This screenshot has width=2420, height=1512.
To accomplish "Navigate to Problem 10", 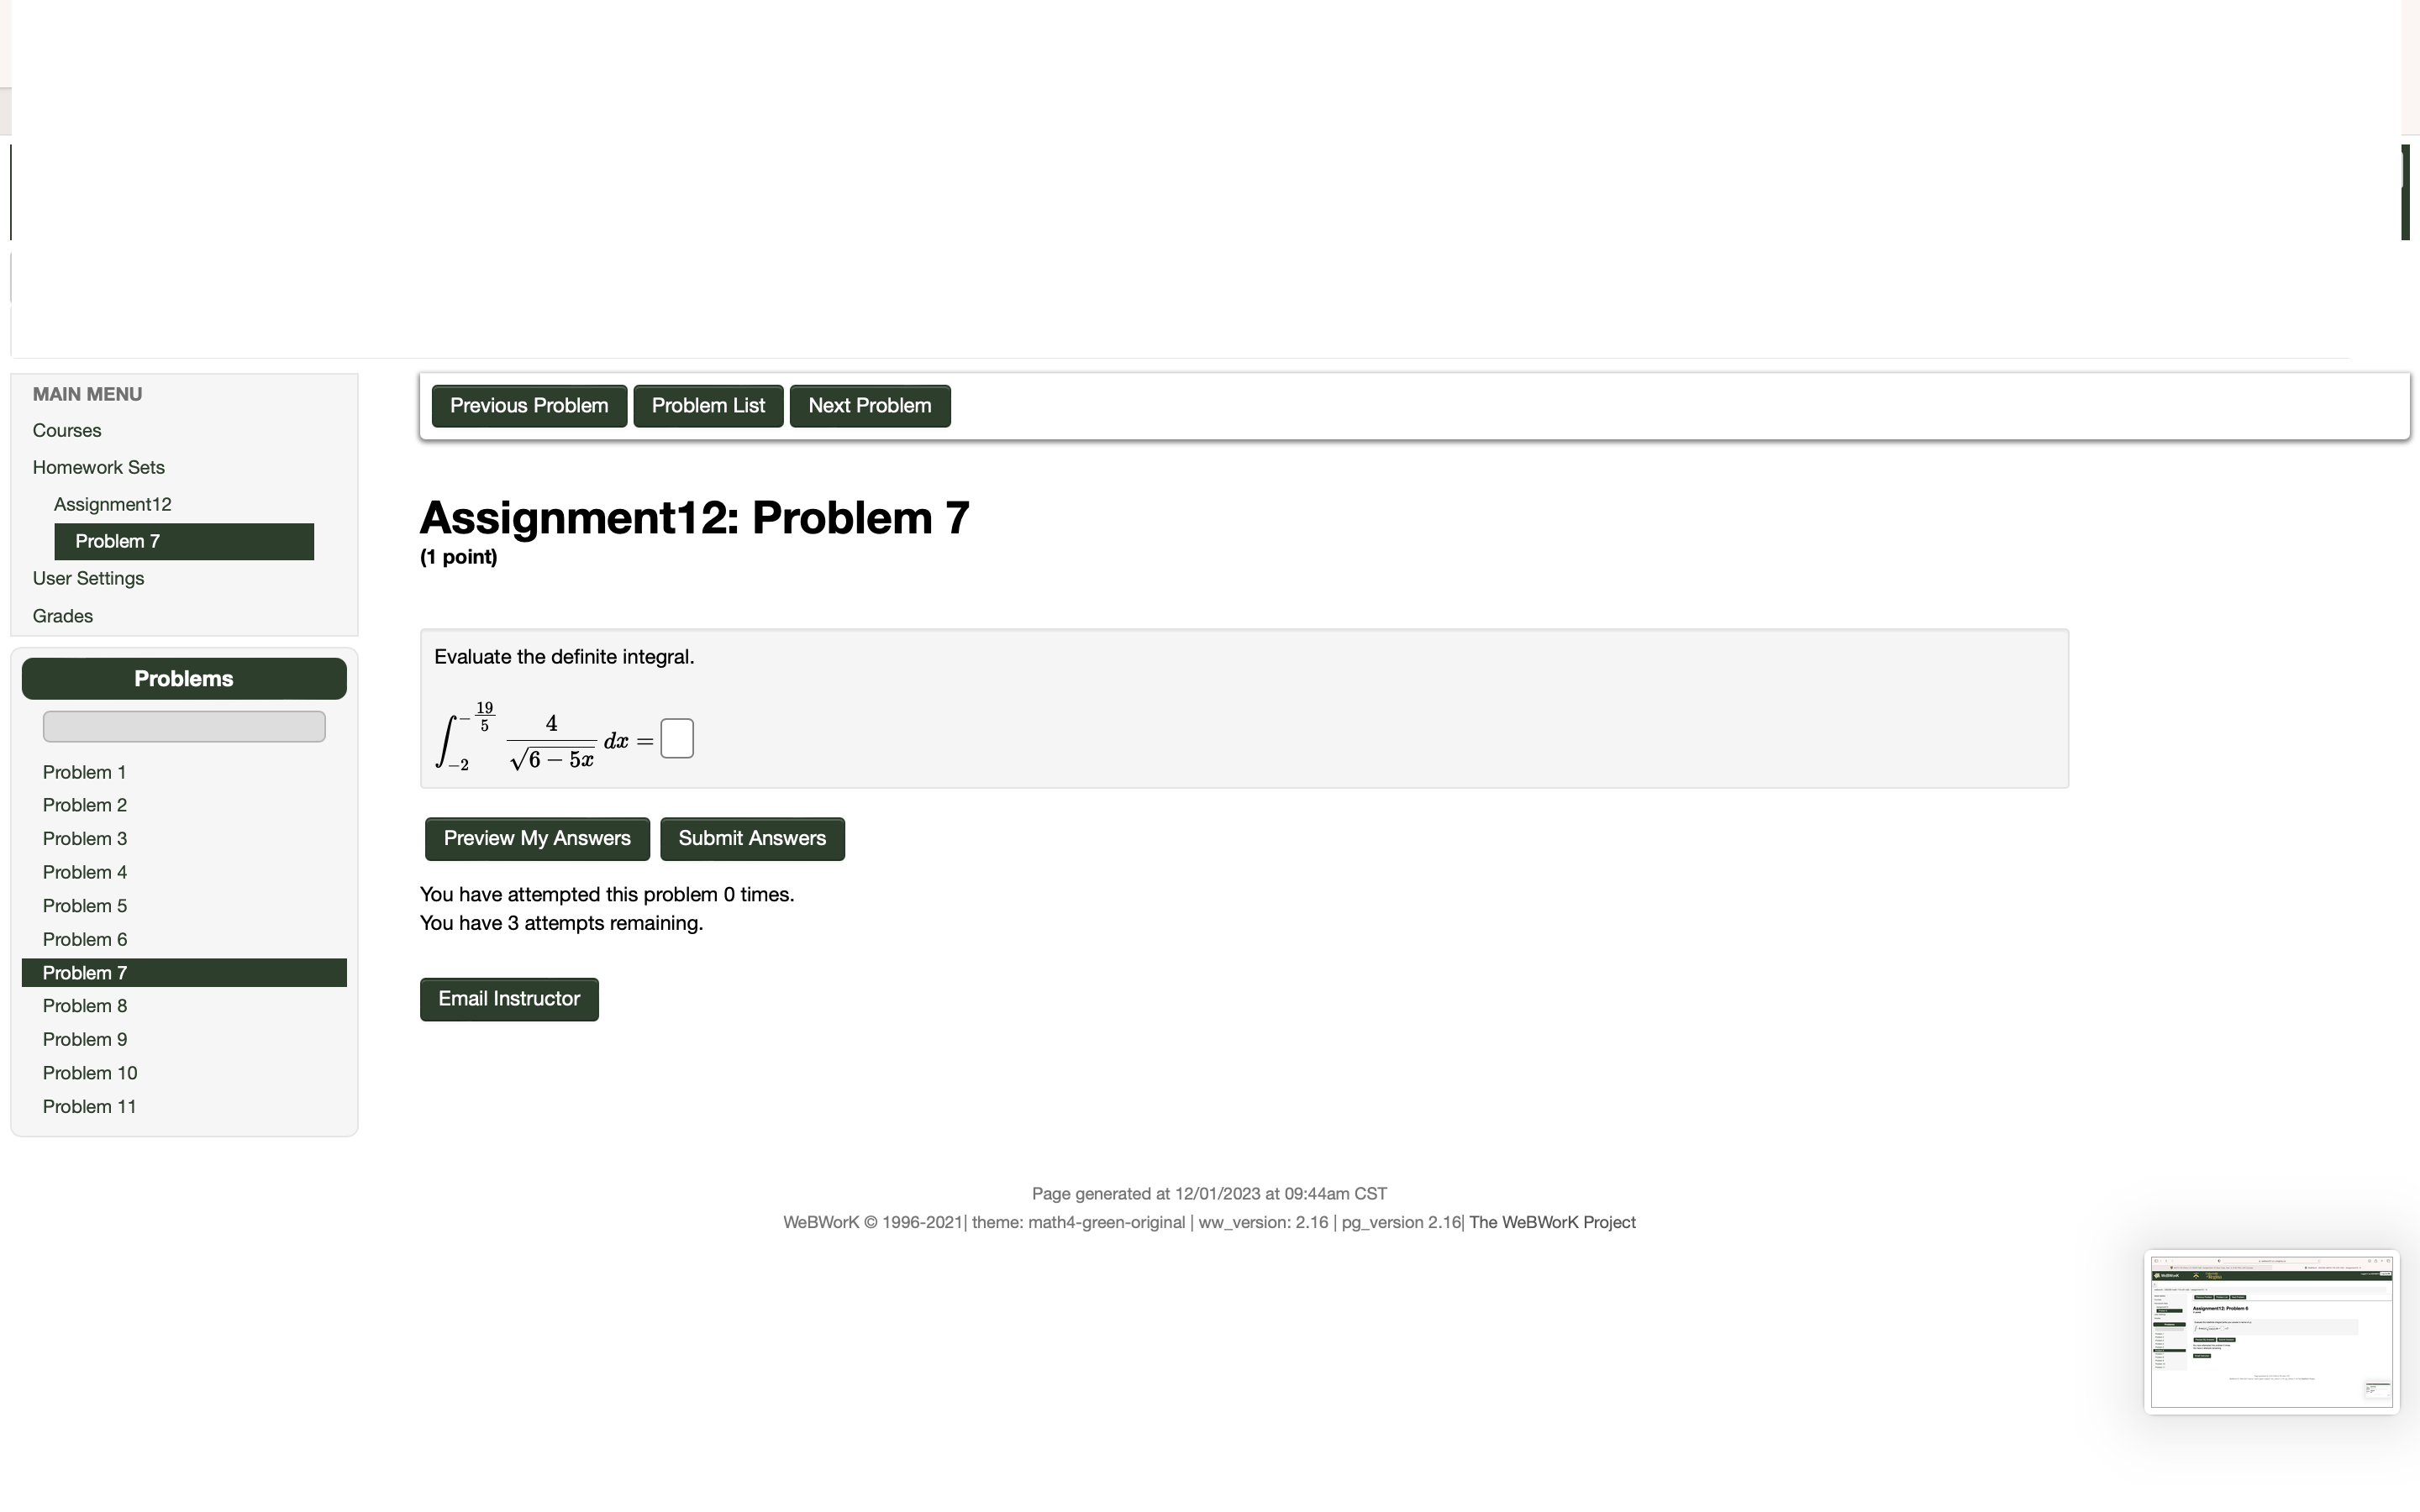I will (90, 1072).
